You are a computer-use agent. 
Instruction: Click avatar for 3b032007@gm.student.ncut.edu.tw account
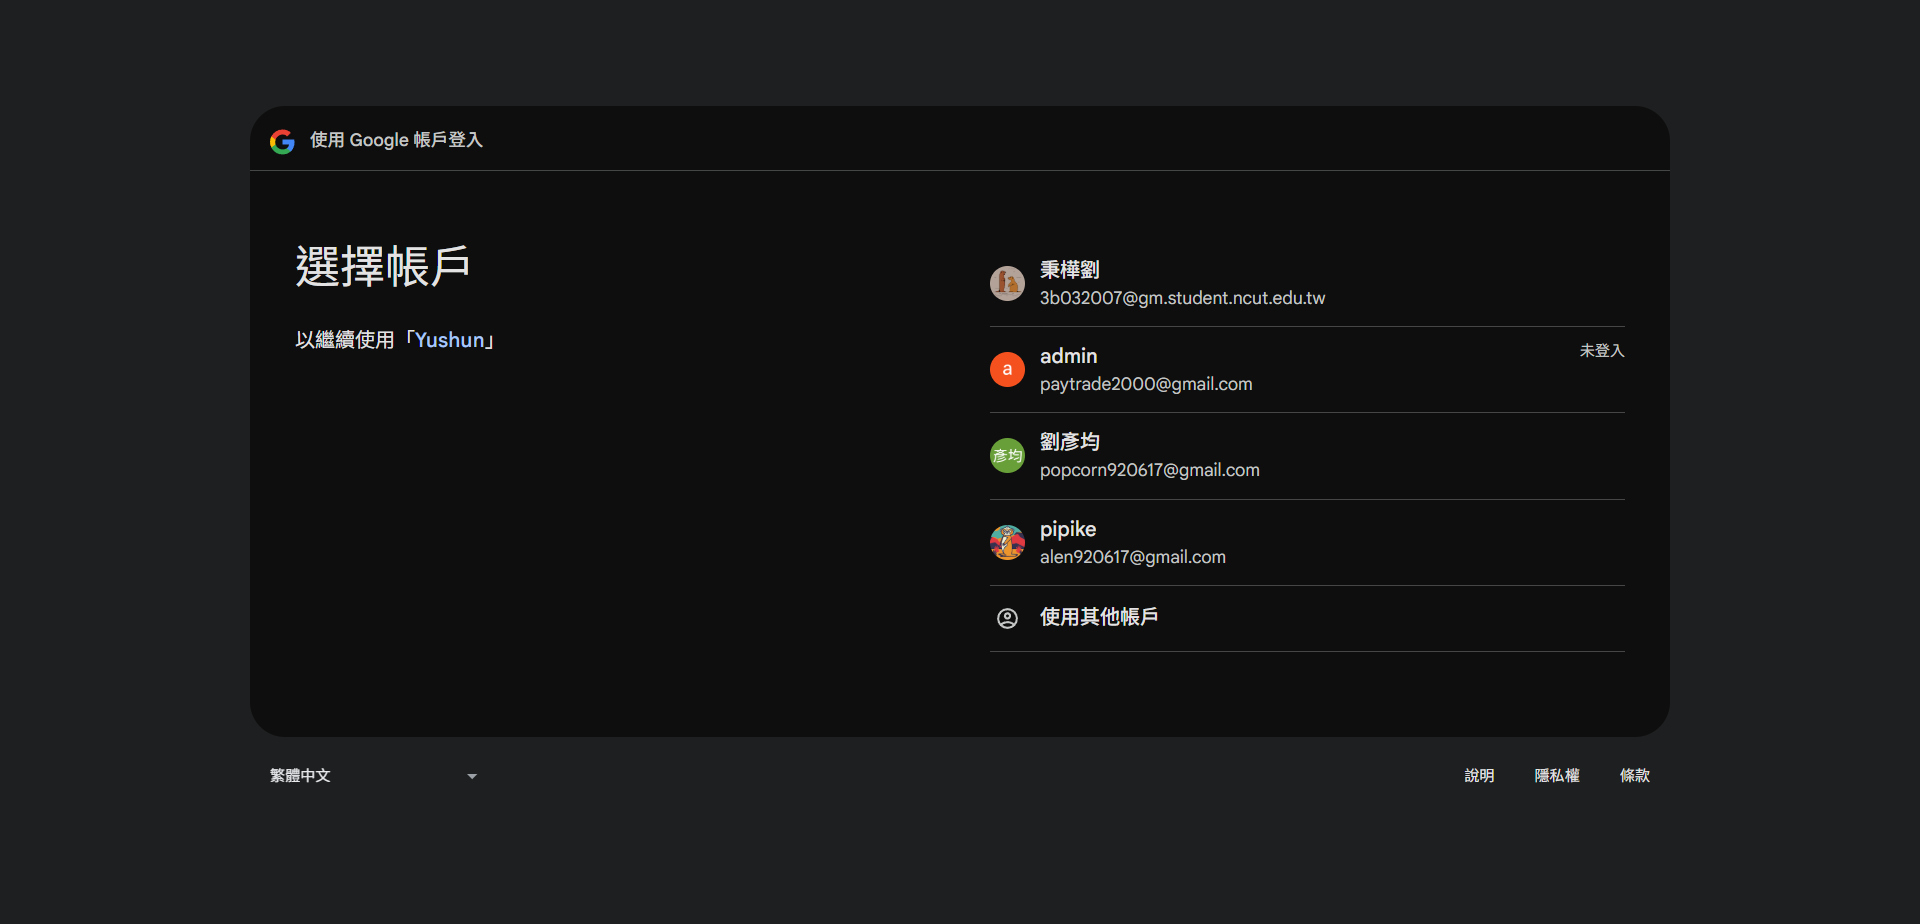click(x=1007, y=283)
